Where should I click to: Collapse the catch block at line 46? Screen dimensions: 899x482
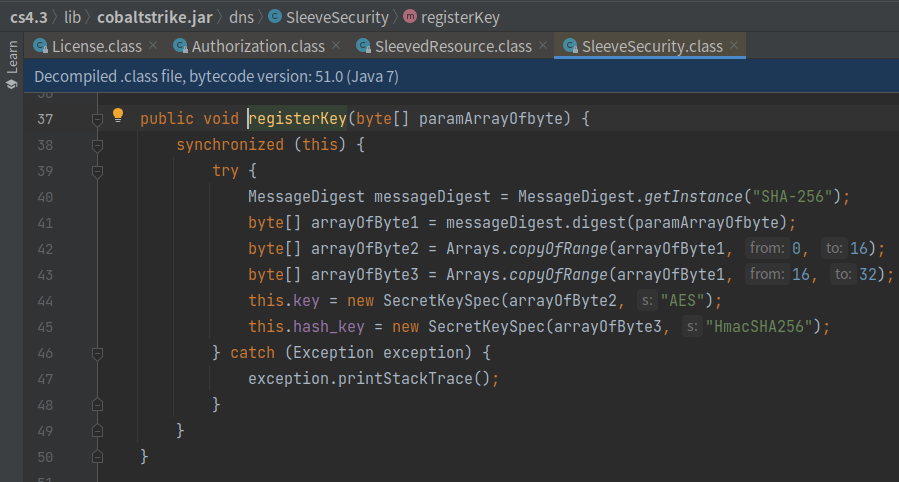point(97,354)
